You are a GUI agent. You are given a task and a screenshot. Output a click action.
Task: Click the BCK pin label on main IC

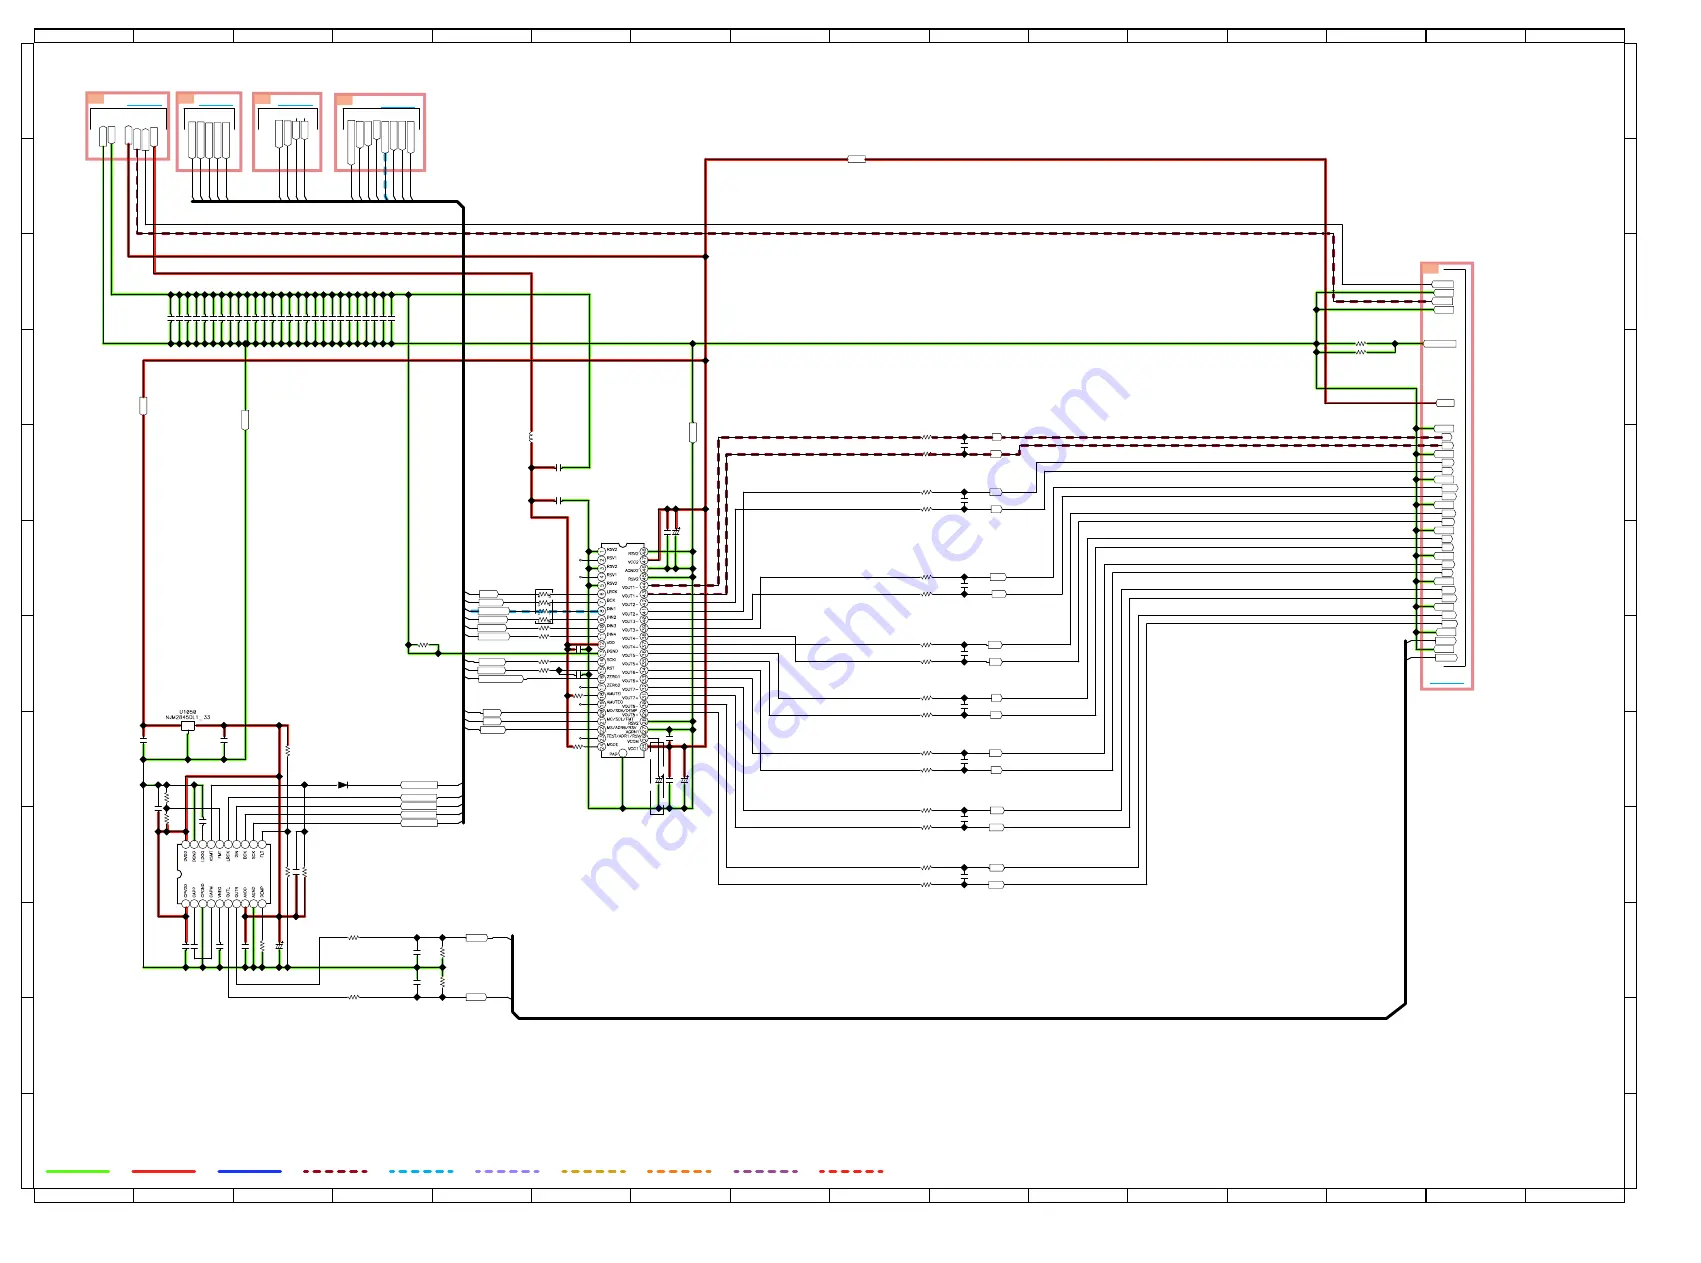tap(611, 600)
